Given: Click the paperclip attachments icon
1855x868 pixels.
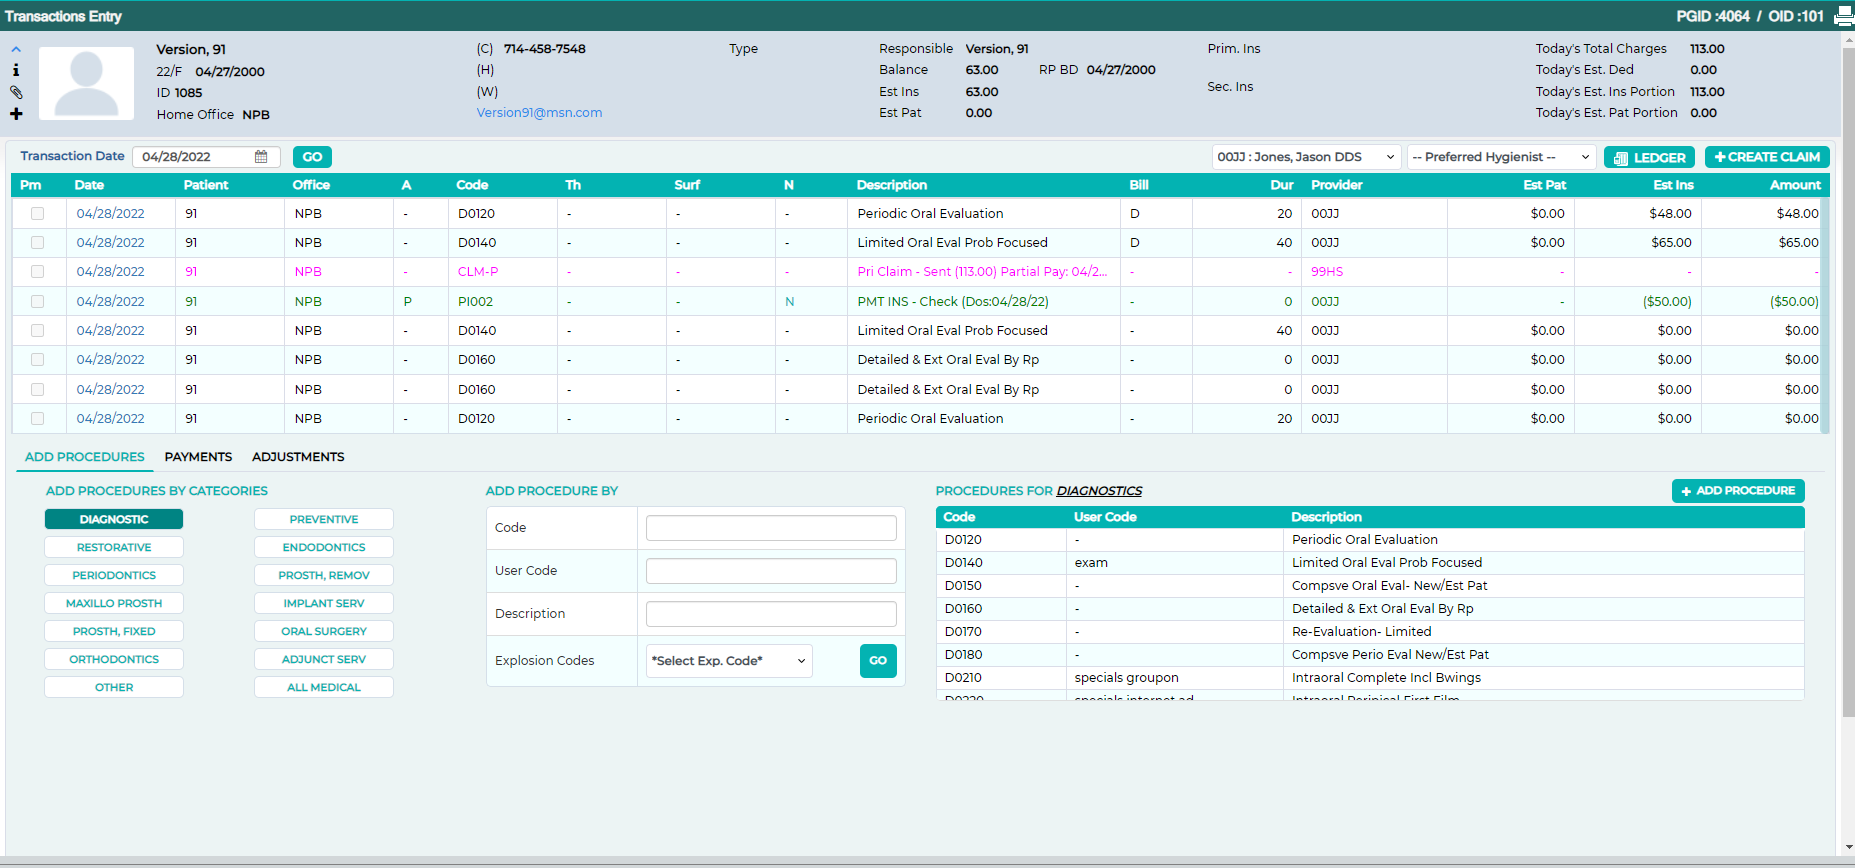Looking at the screenshot, I should point(16,92).
